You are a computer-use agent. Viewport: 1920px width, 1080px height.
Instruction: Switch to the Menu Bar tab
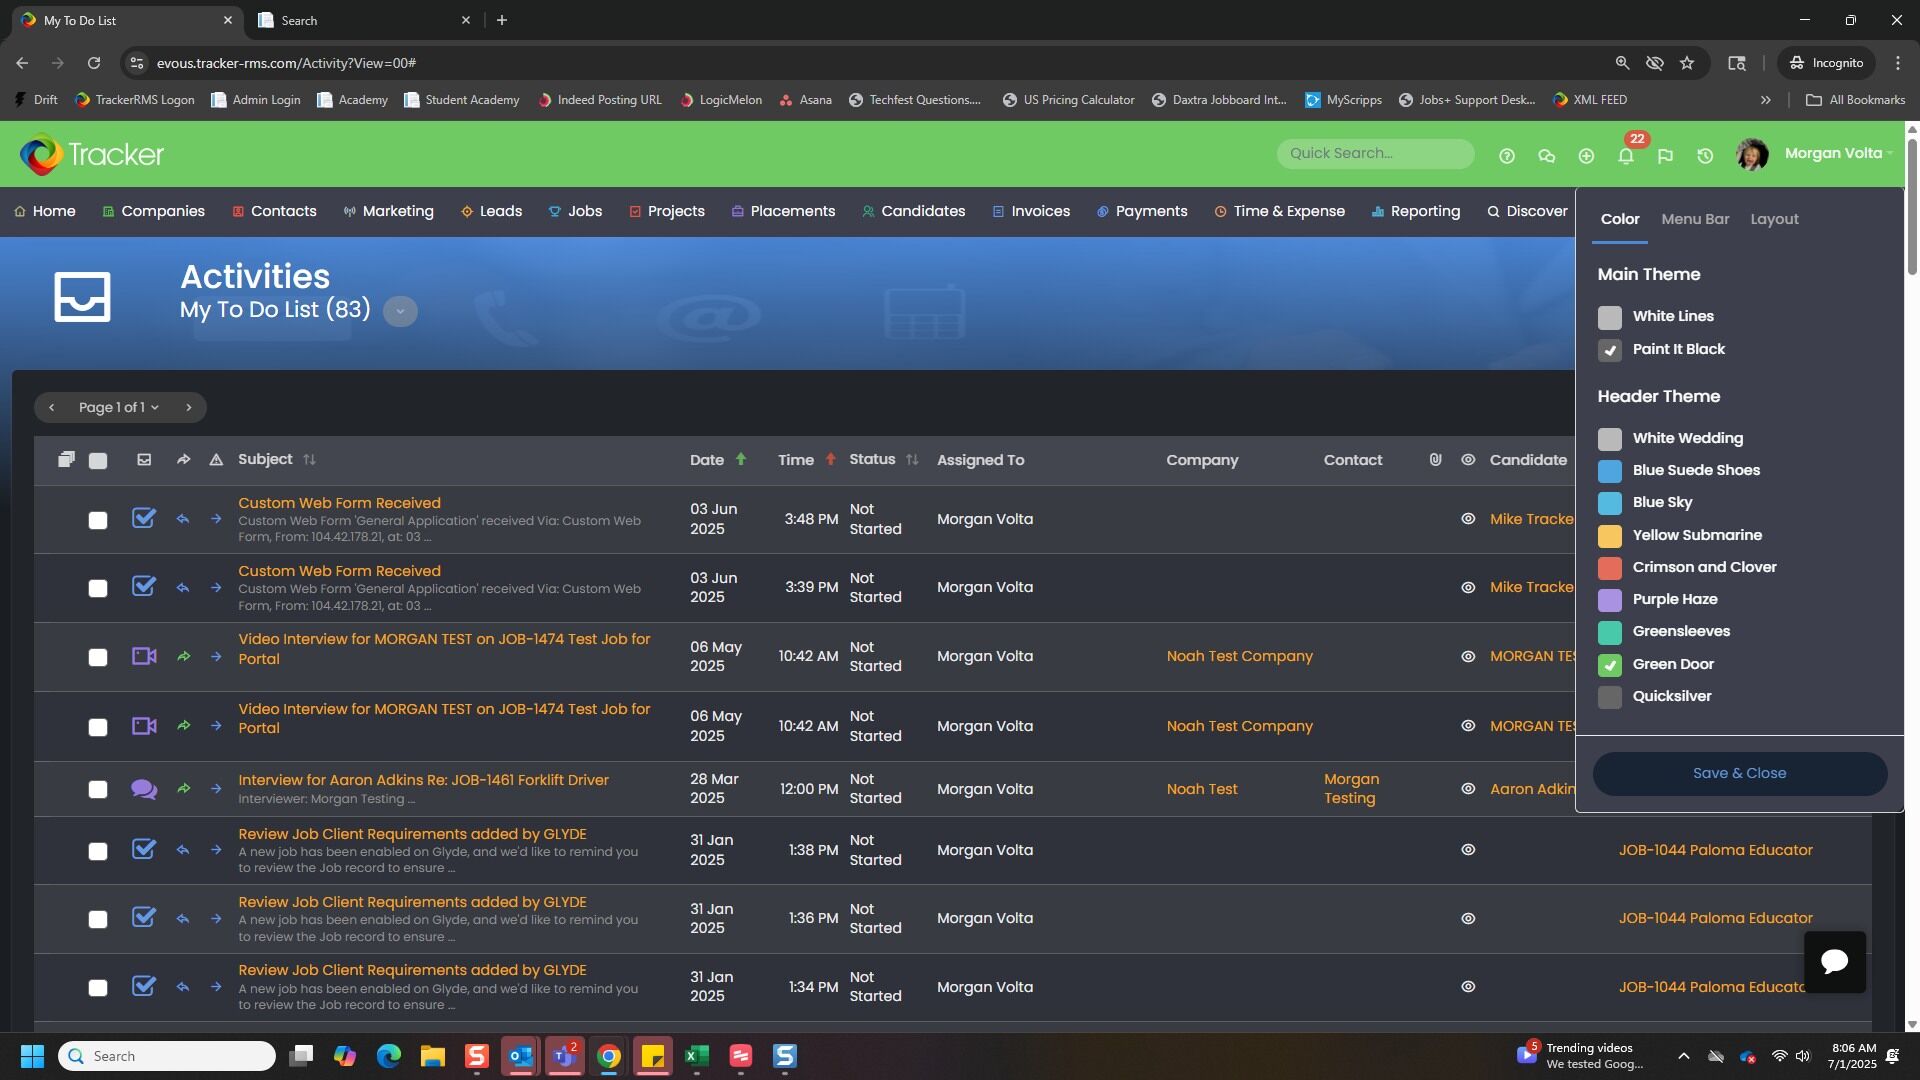coord(1694,219)
